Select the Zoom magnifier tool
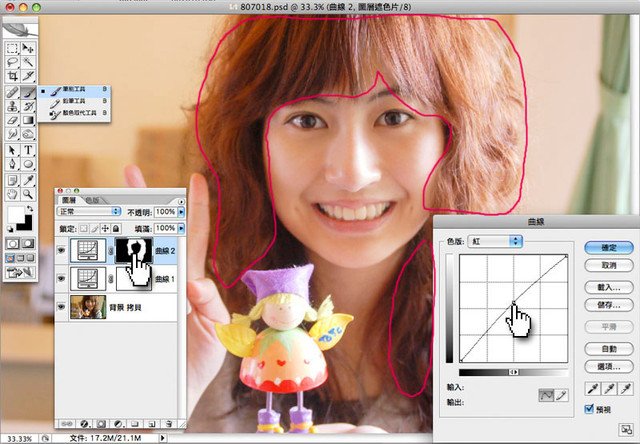The width and height of the screenshot is (640, 444). (x=28, y=194)
